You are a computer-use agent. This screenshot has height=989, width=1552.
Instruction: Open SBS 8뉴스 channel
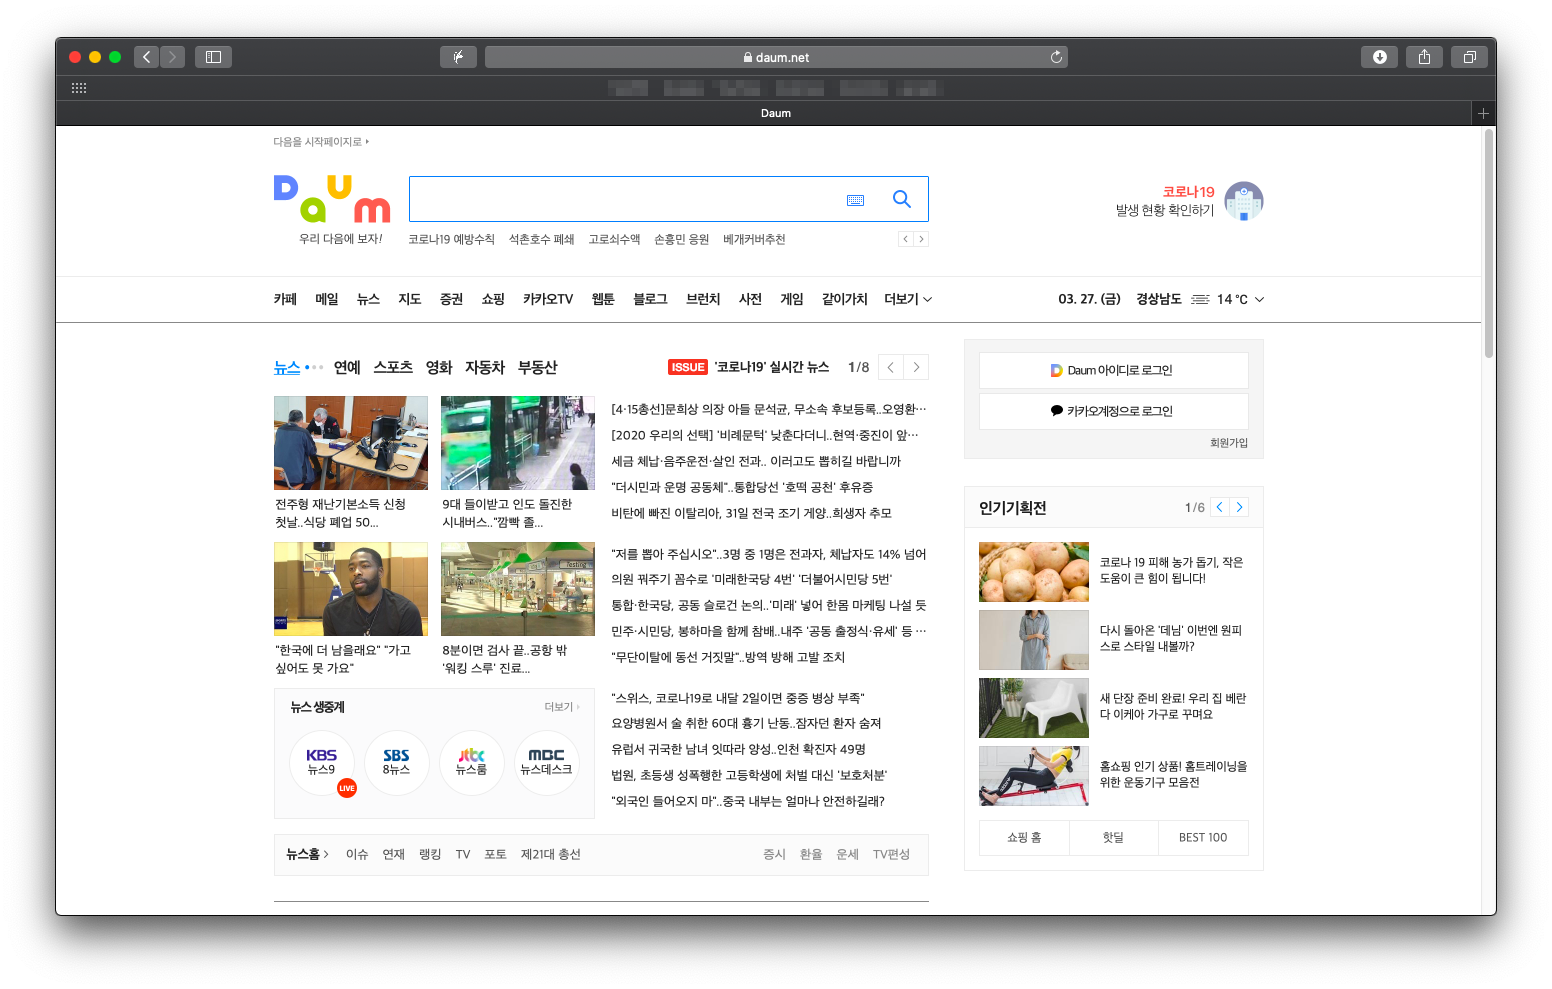396,762
